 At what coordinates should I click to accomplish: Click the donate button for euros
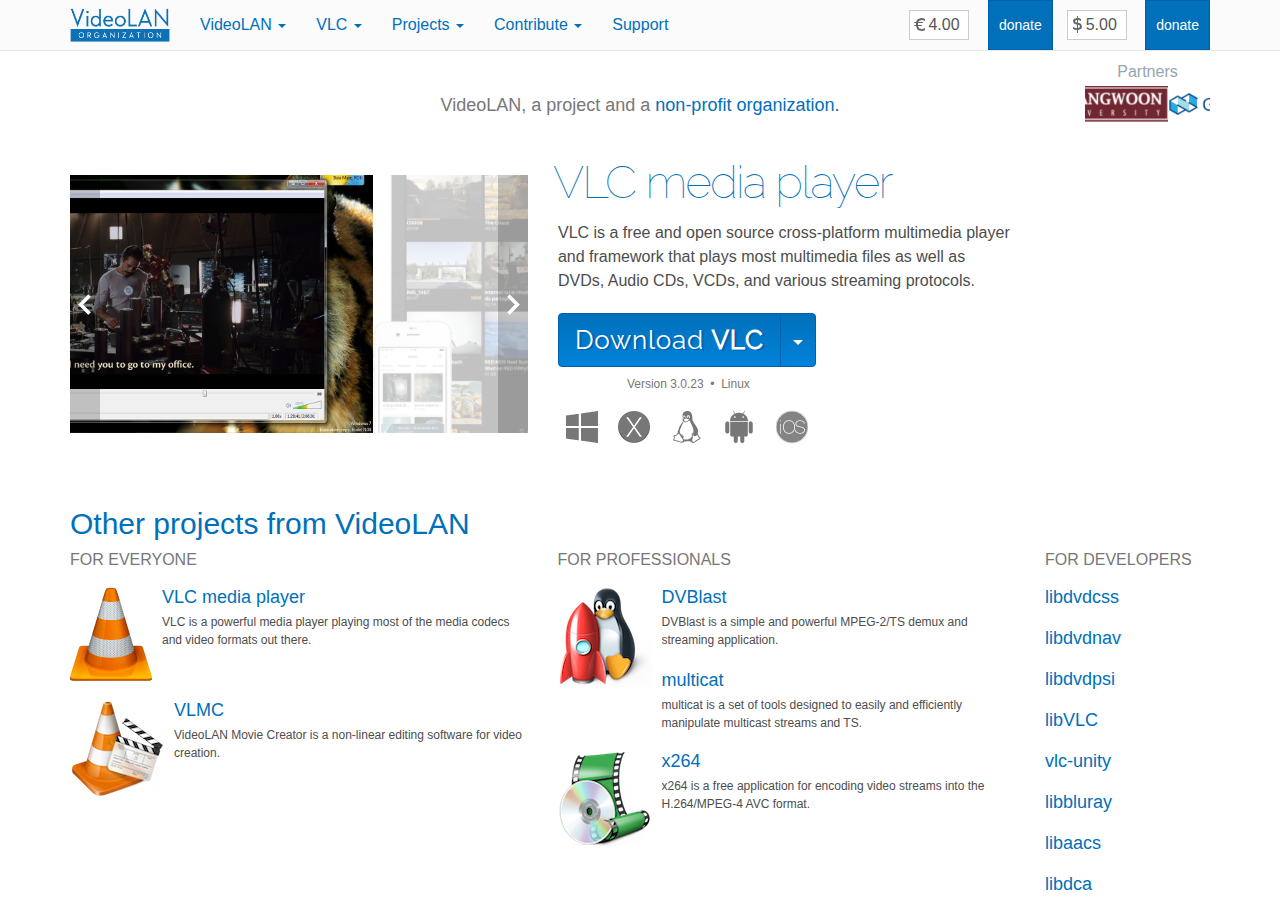point(1020,25)
